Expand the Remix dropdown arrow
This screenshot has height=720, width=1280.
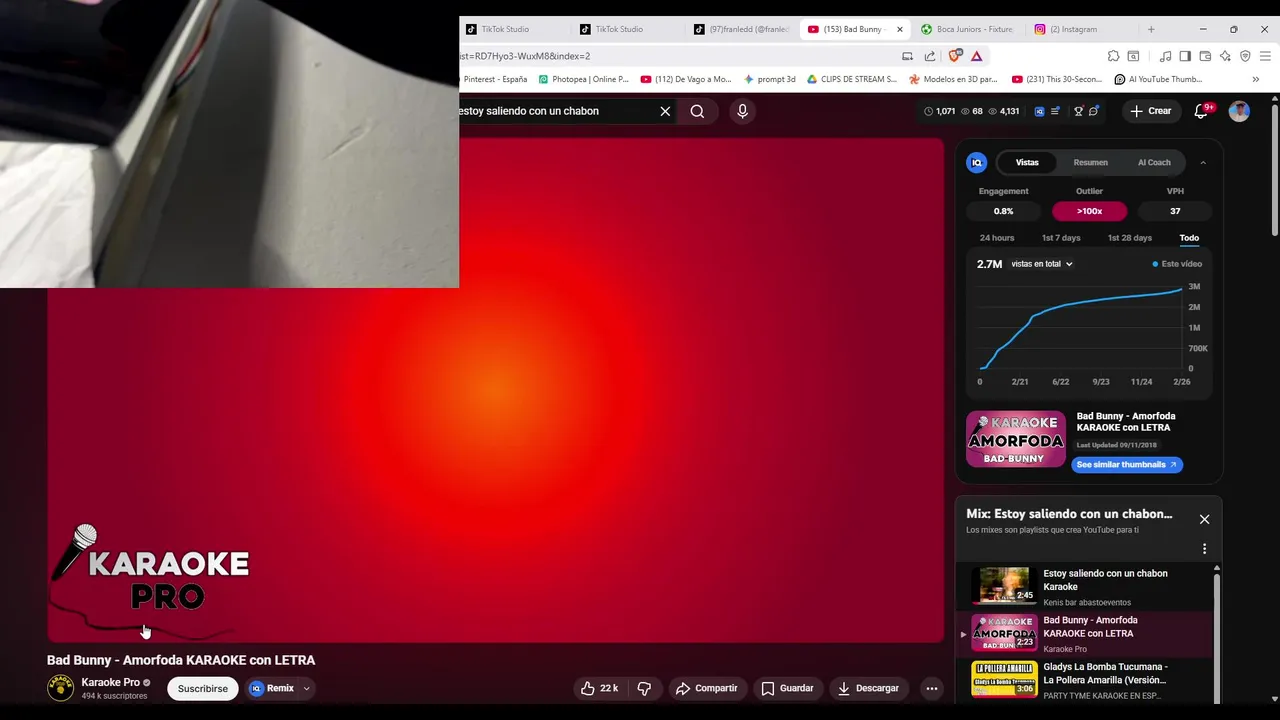click(x=306, y=688)
